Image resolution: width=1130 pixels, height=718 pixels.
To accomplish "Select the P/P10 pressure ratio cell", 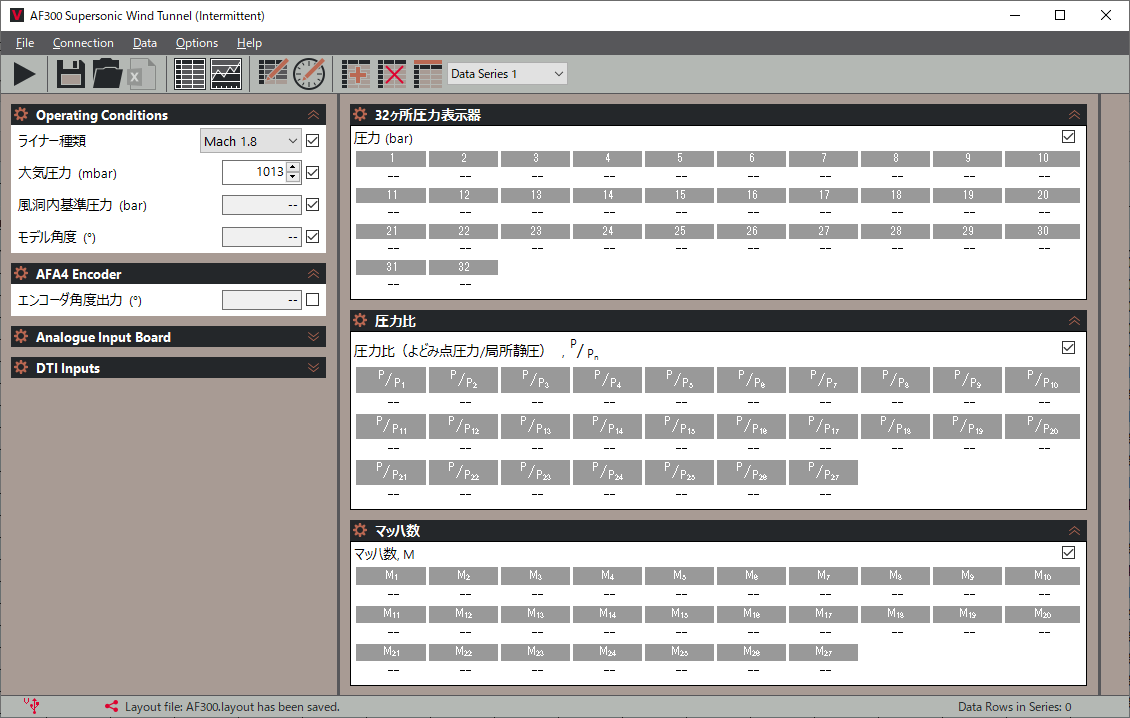I will pyautogui.click(x=1042, y=380).
